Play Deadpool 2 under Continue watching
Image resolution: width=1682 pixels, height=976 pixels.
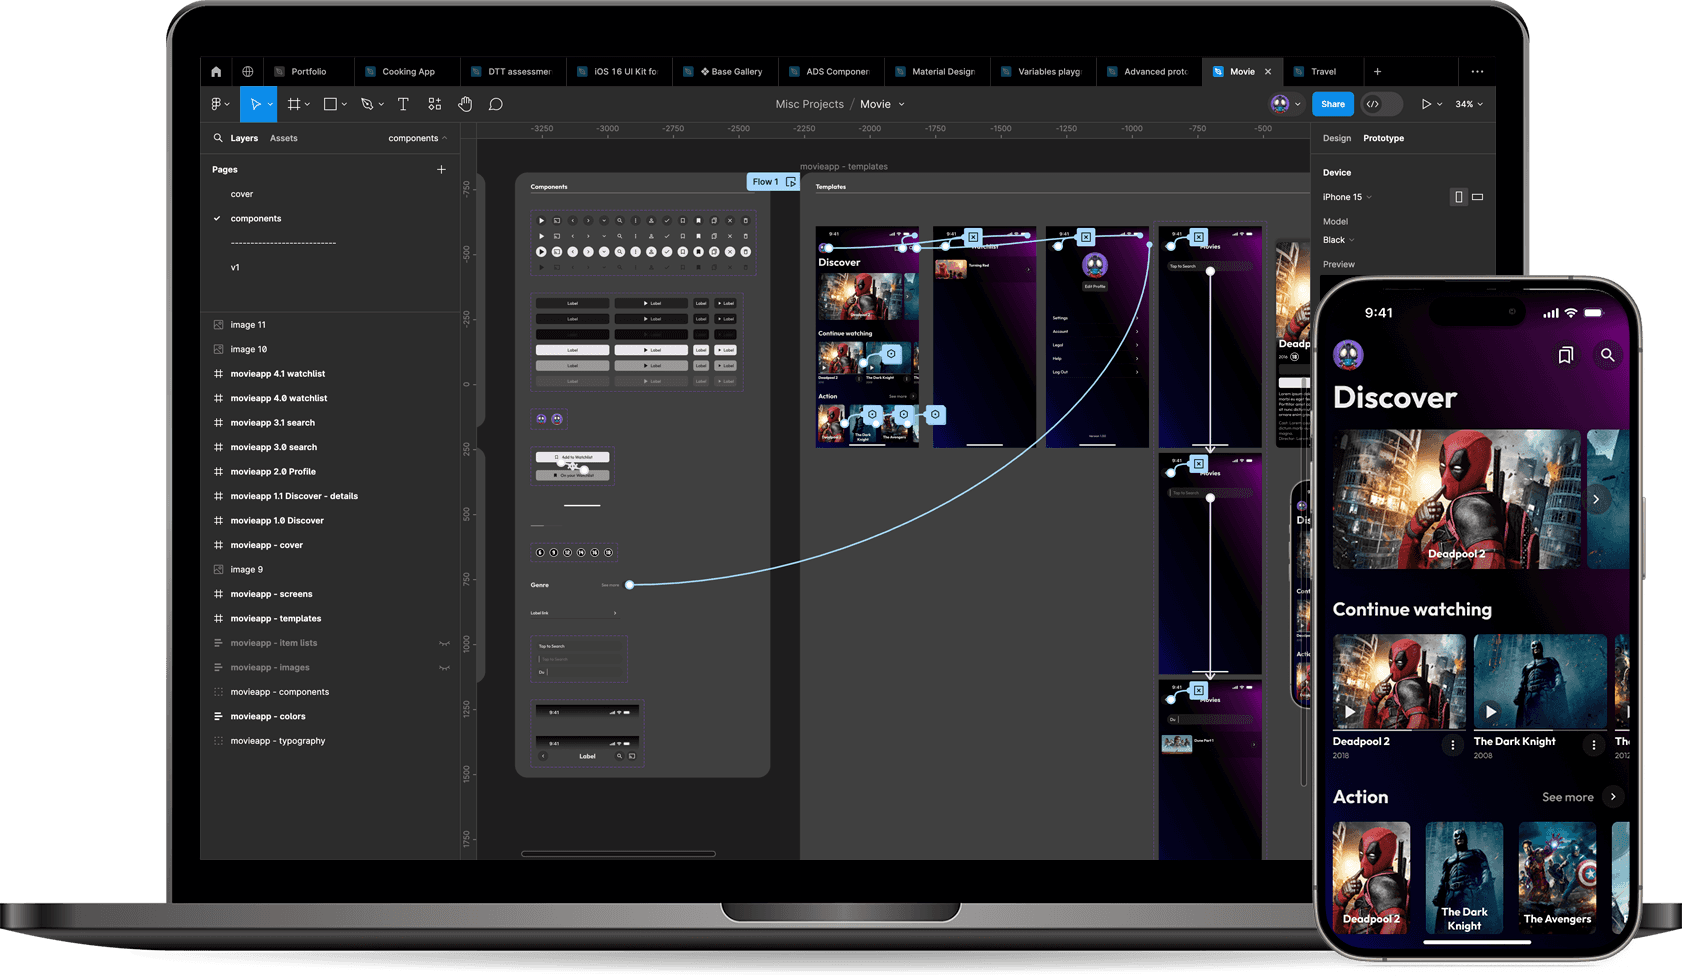pos(1349,712)
